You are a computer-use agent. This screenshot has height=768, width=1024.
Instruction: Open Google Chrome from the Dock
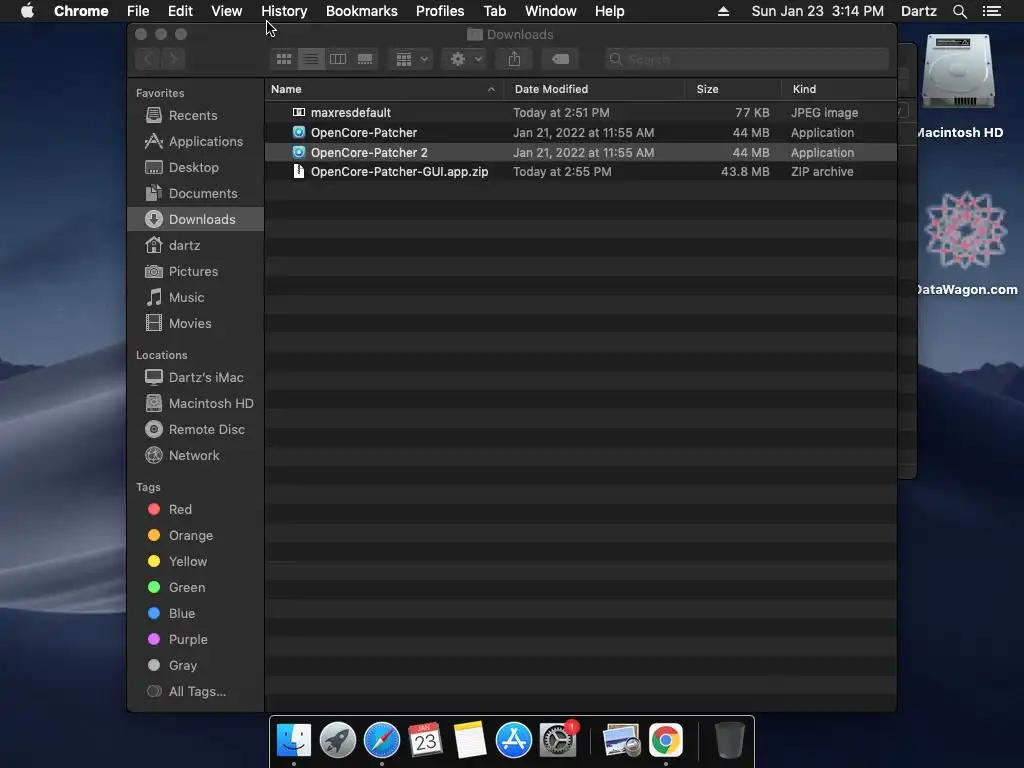tap(665, 741)
